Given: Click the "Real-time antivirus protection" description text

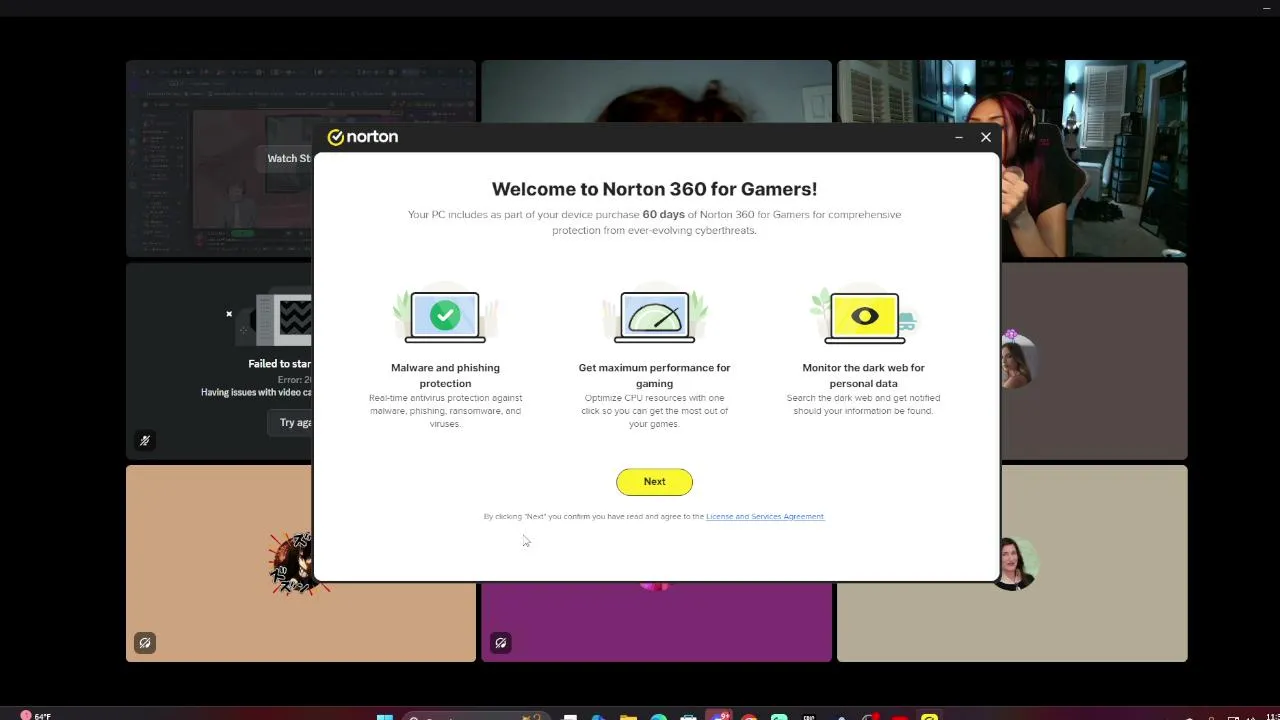Looking at the screenshot, I should (445, 411).
